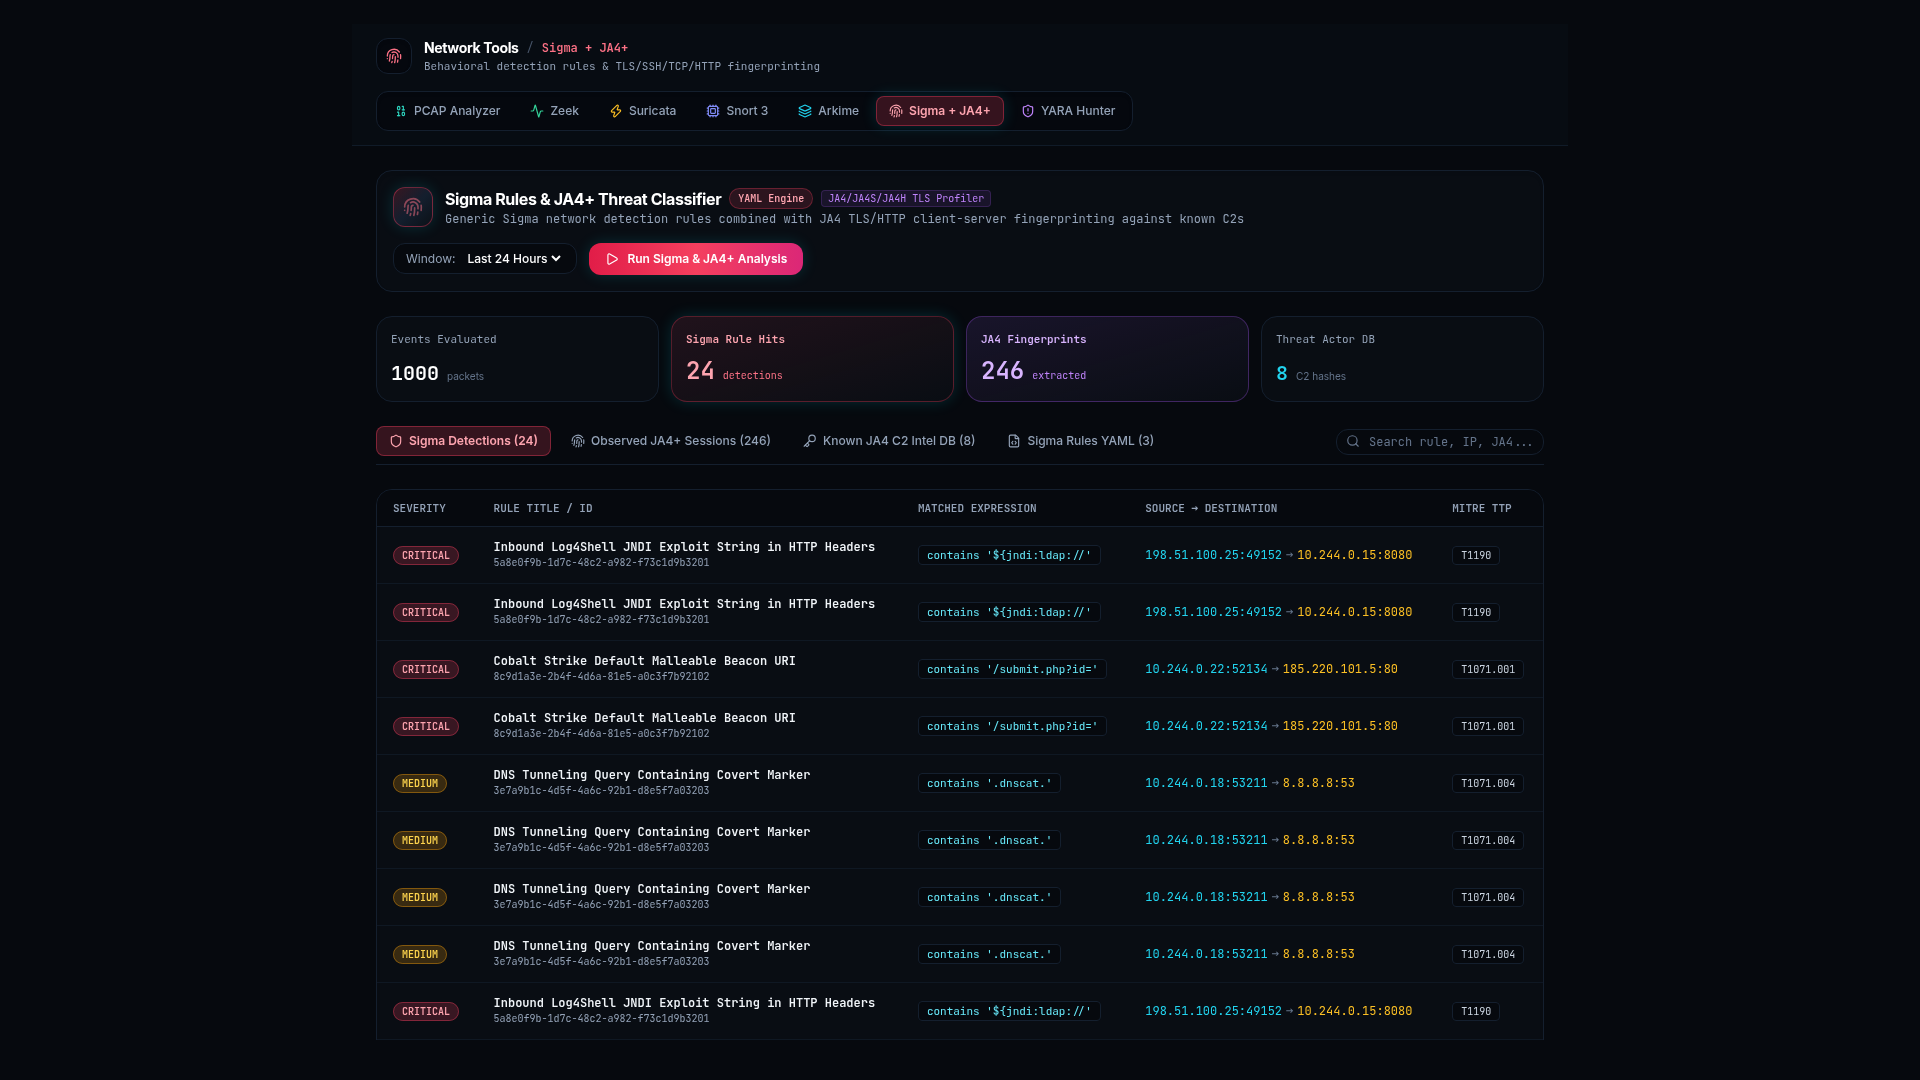Open the Window Last 24 Hours dropdown
This screenshot has height=1080, width=1920.
tap(514, 259)
